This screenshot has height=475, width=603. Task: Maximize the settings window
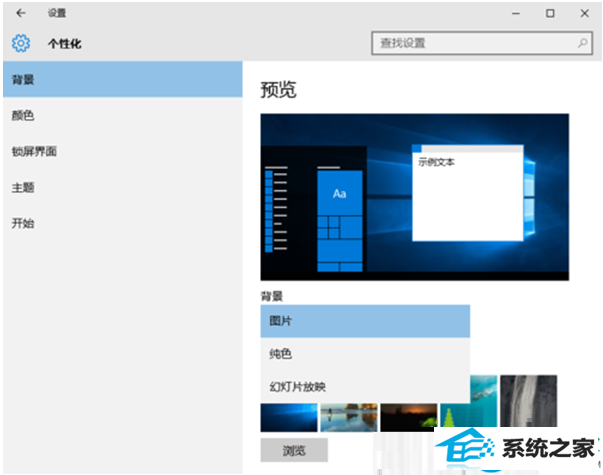click(x=549, y=13)
